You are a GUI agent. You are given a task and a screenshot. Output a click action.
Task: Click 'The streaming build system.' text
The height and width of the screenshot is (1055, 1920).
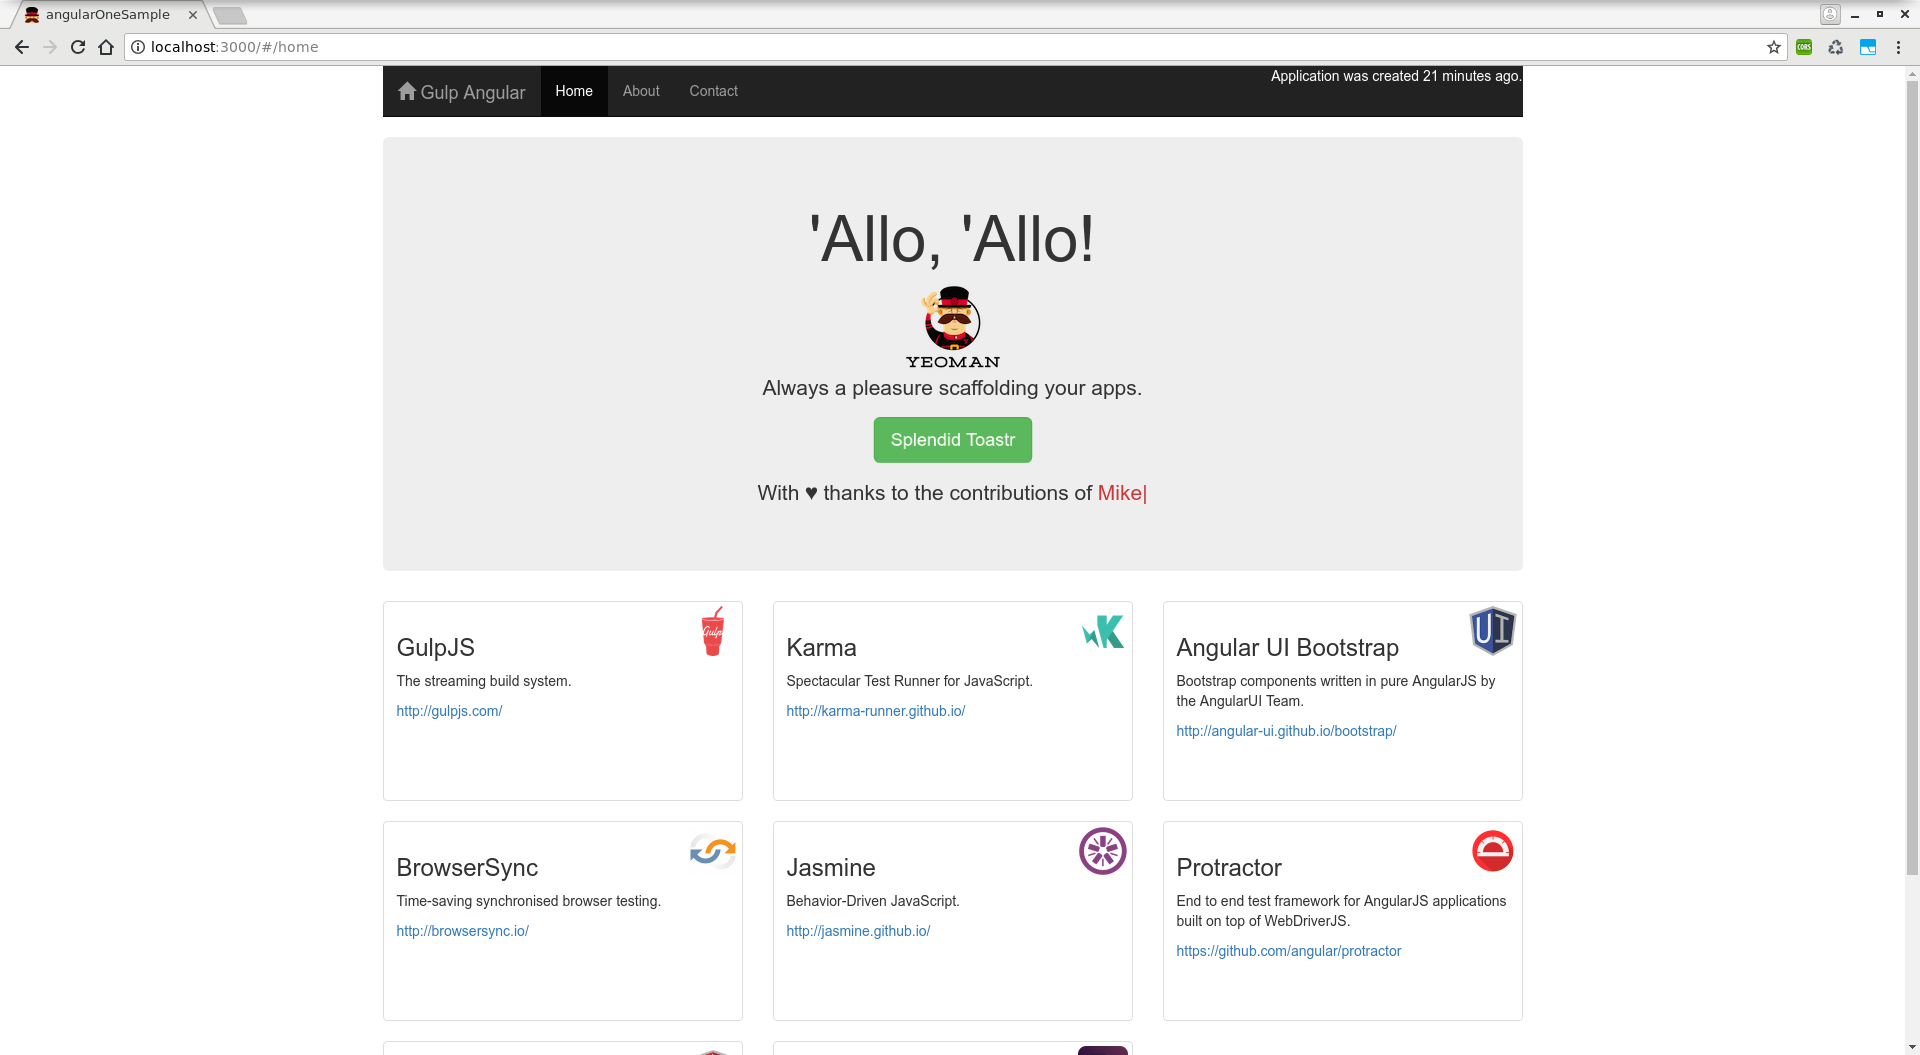pos(484,681)
